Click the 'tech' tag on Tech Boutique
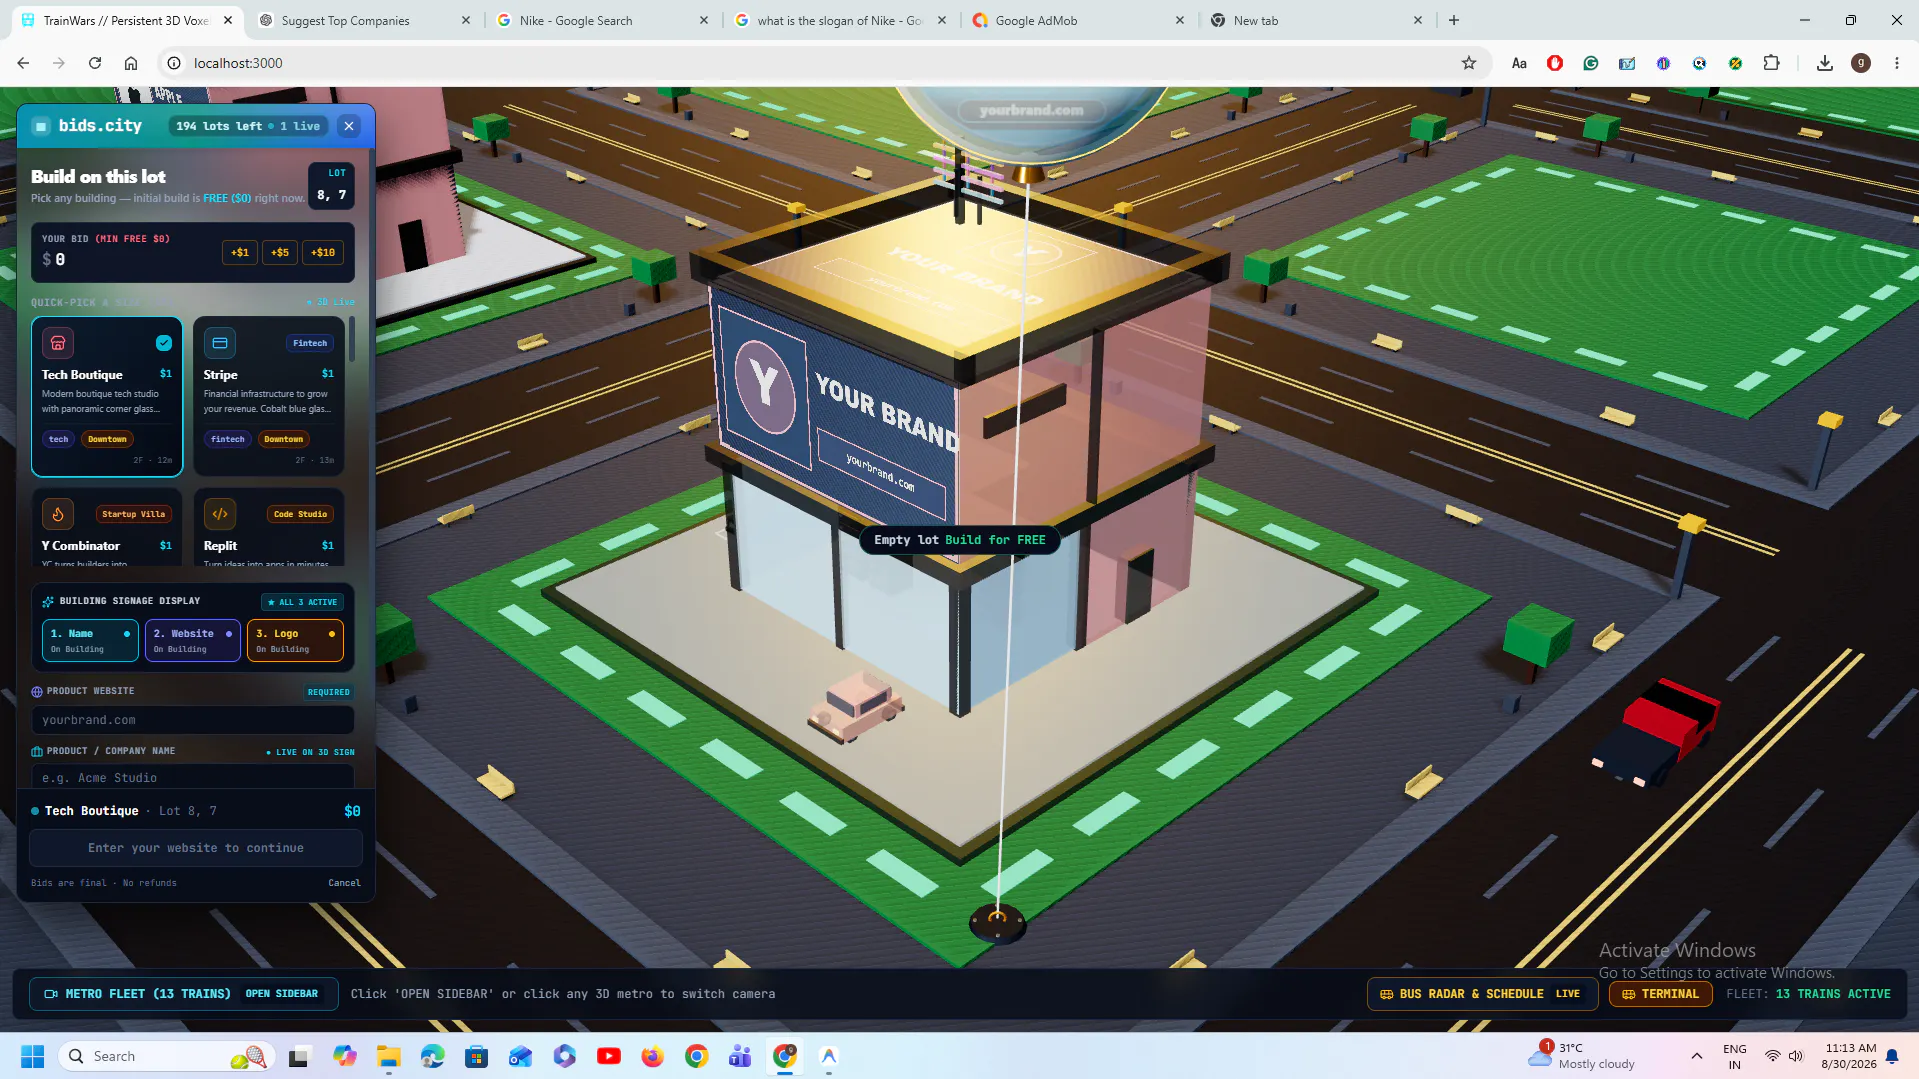Screen dimensions: 1919x1079 [x=59, y=439]
